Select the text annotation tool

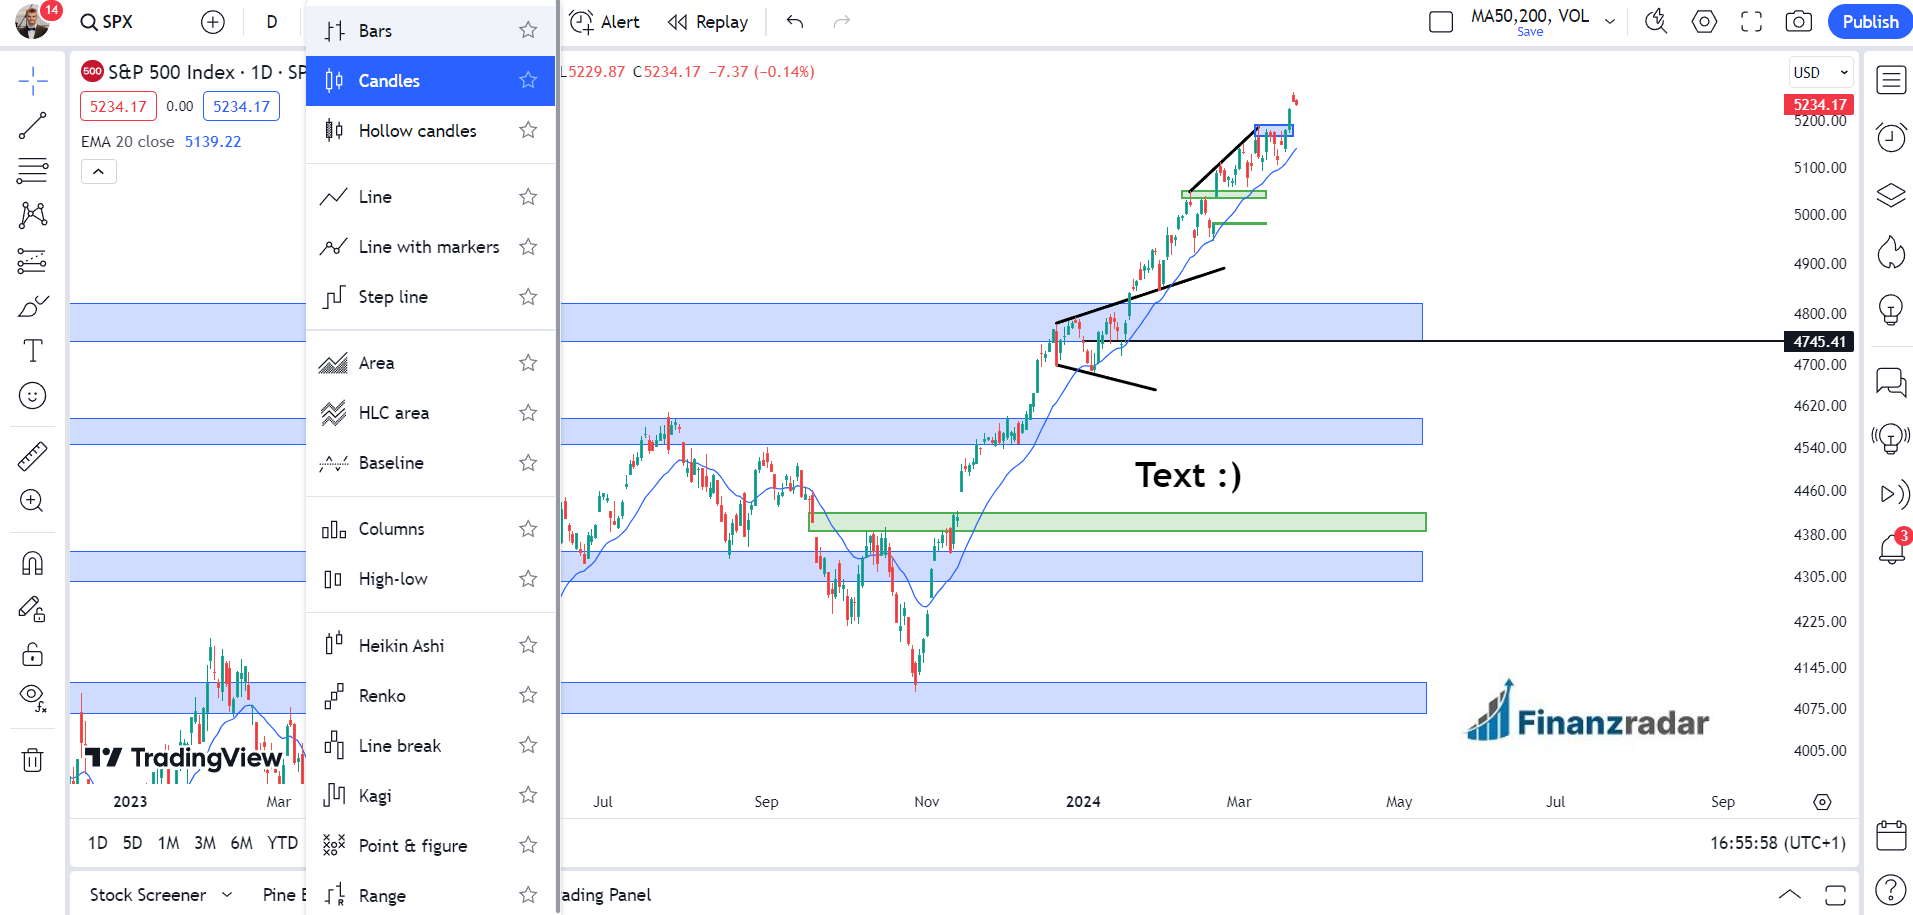[32, 351]
